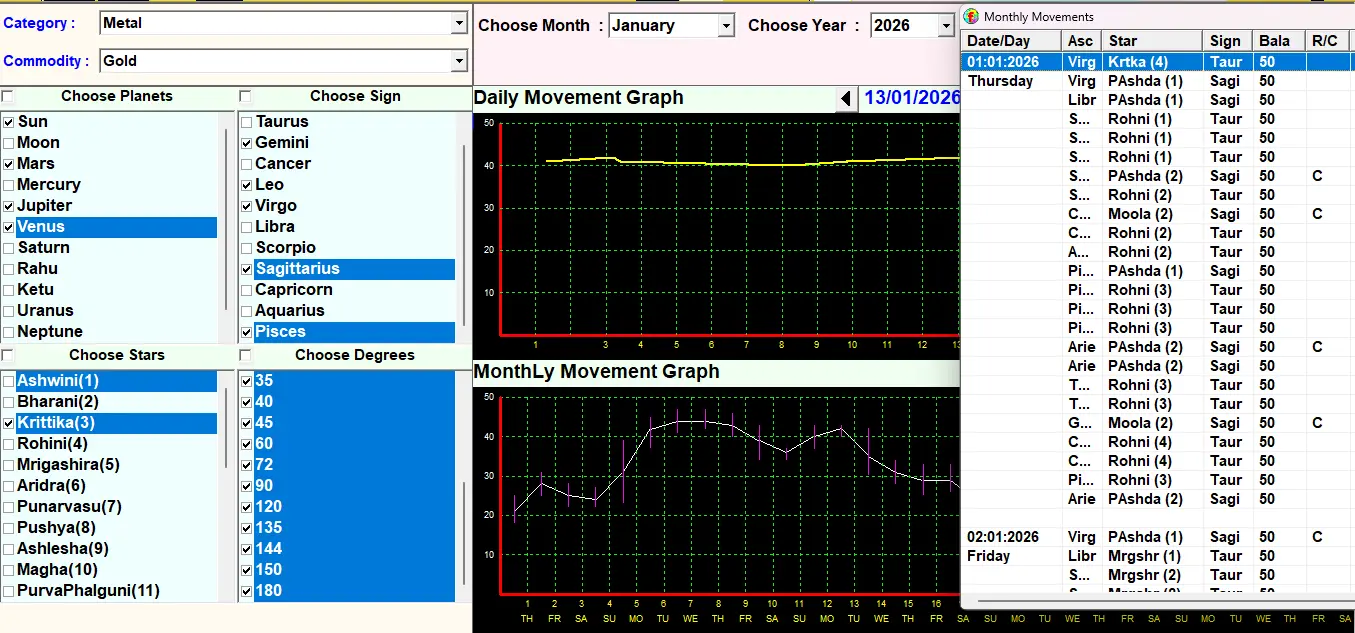Toggle the Choose Degrees header checkbox
This screenshot has height=633, width=1355.
(246, 355)
